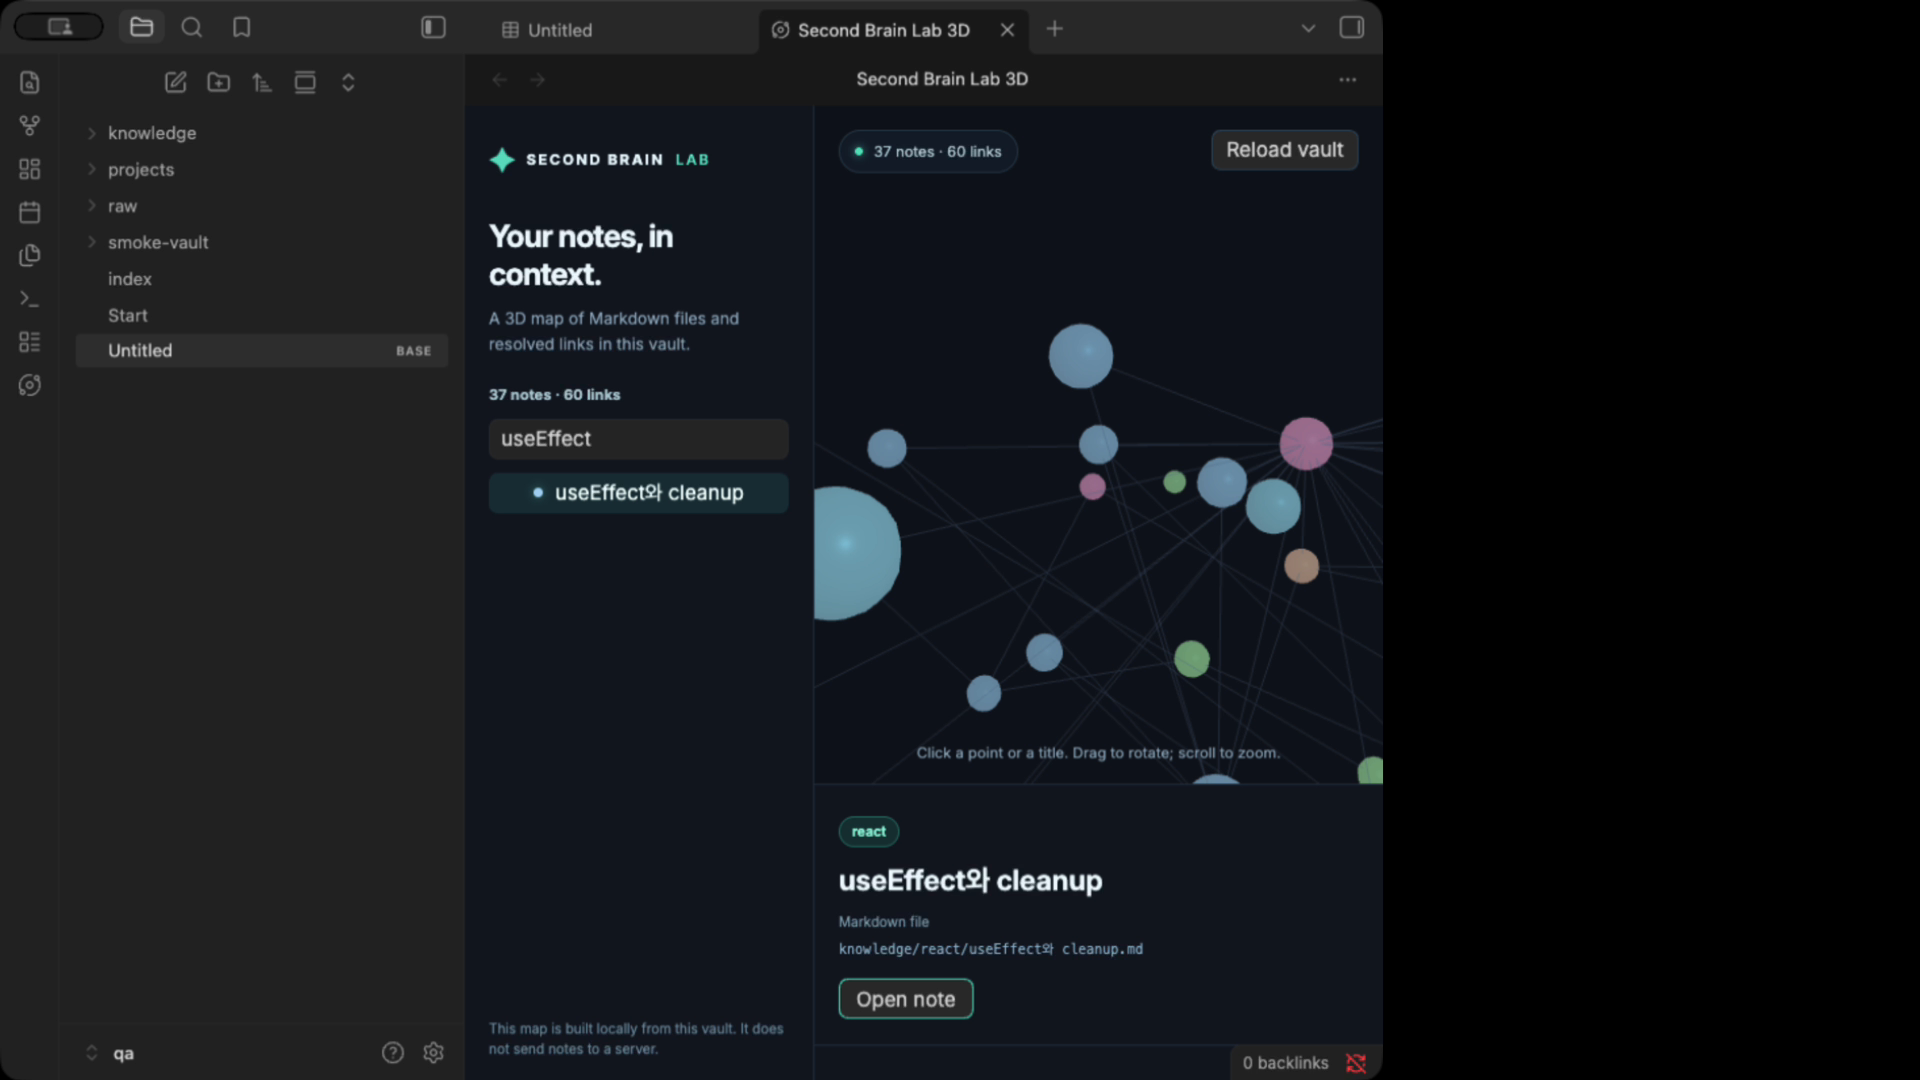
Task: Open the file explorer folder icon
Action: (x=141, y=28)
